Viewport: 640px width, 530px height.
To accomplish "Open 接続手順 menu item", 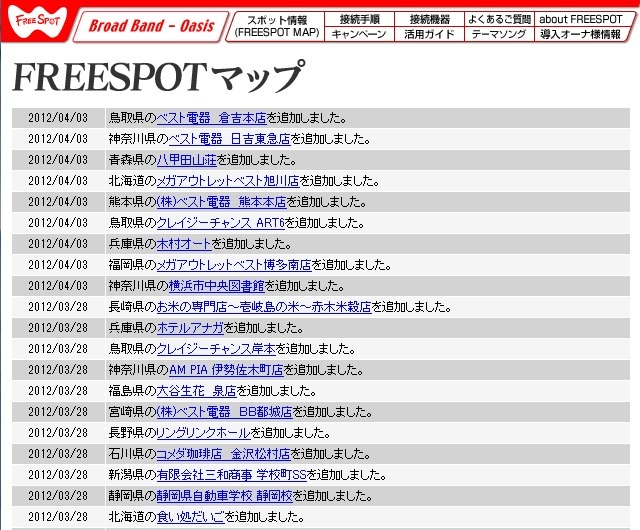I will (x=360, y=19).
